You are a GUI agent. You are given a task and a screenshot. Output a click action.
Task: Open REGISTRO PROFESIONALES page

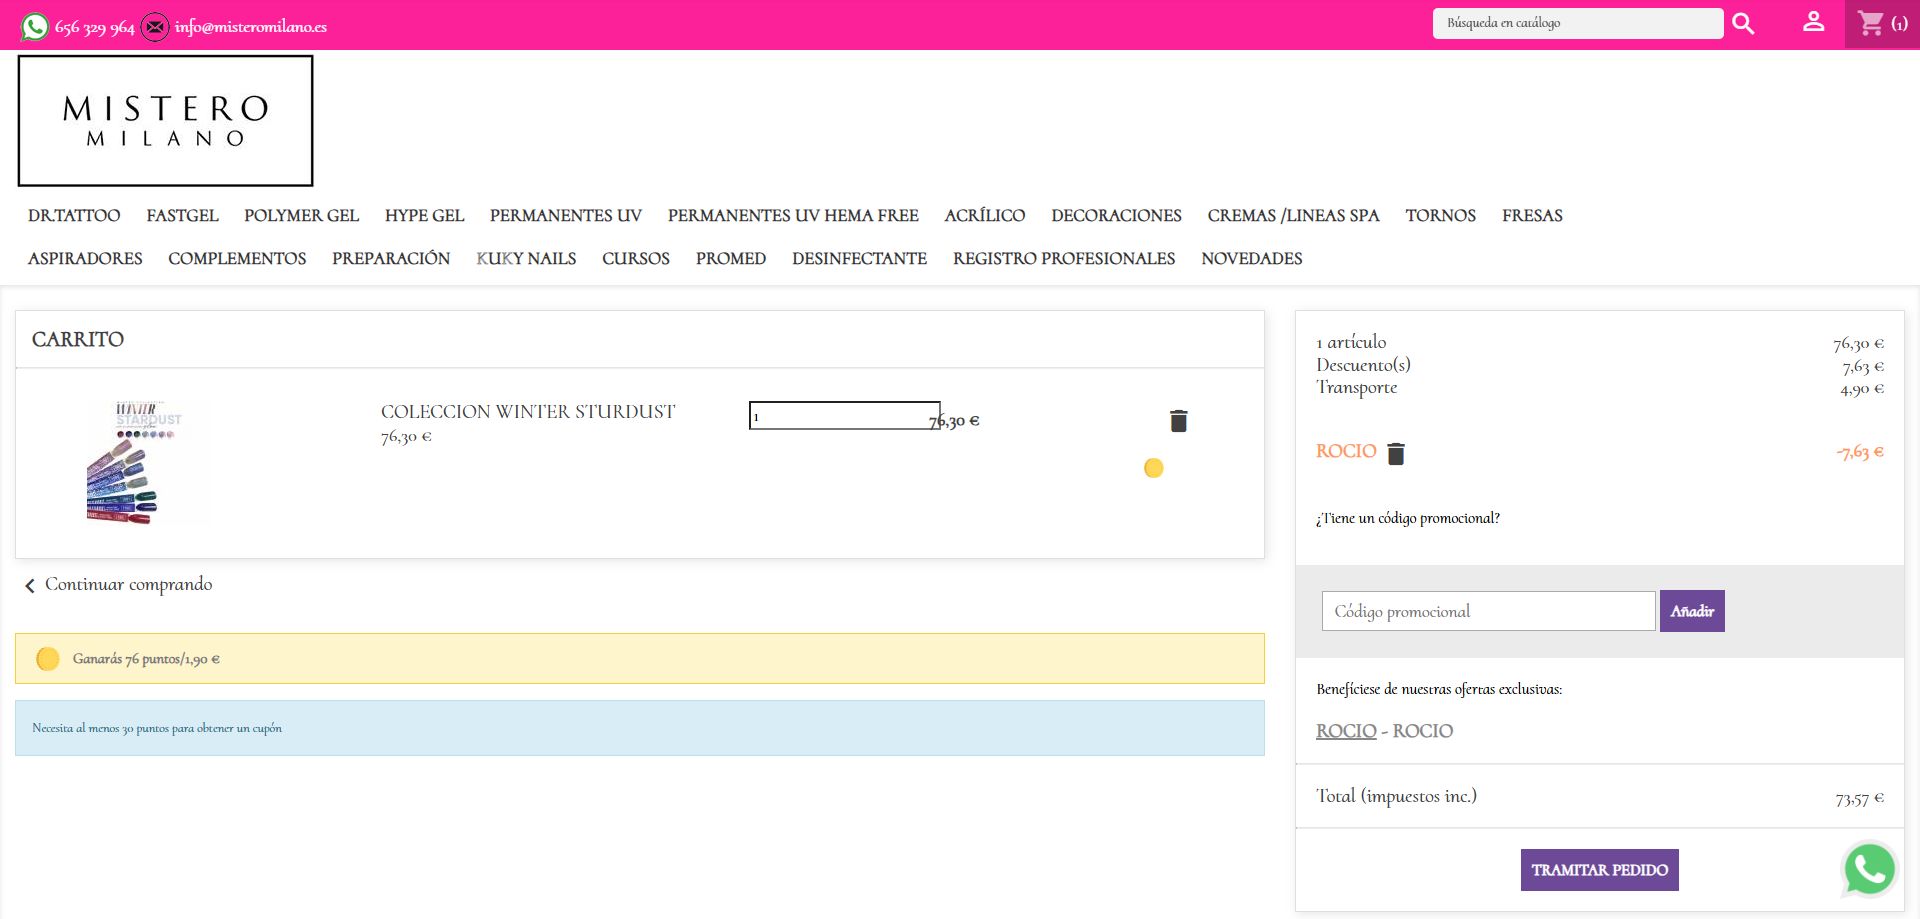tap(1064, 259)
